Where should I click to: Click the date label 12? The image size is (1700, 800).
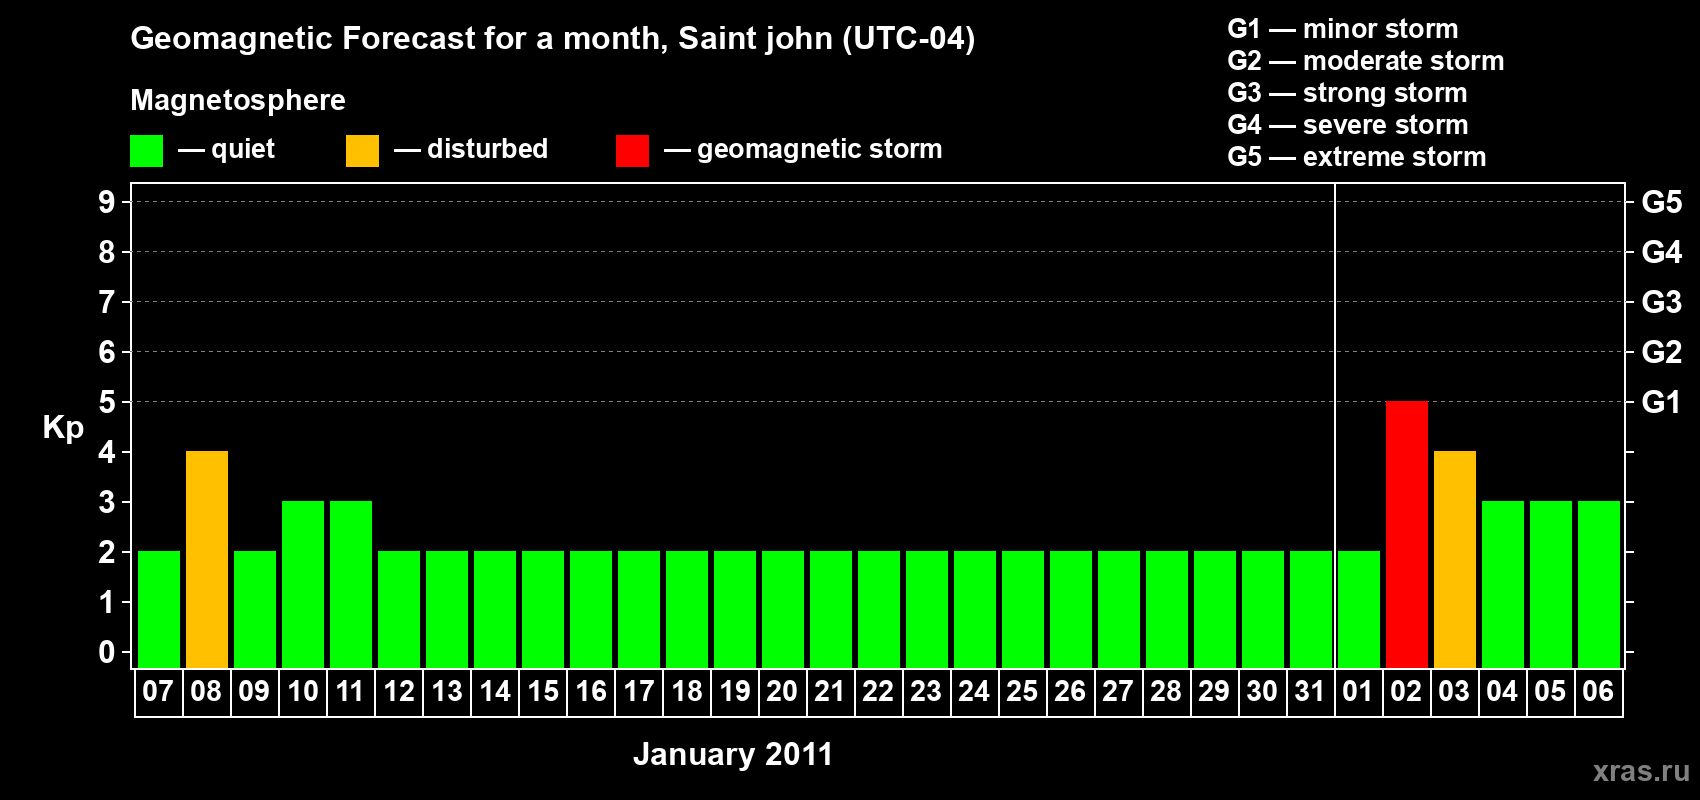(399, 692)
